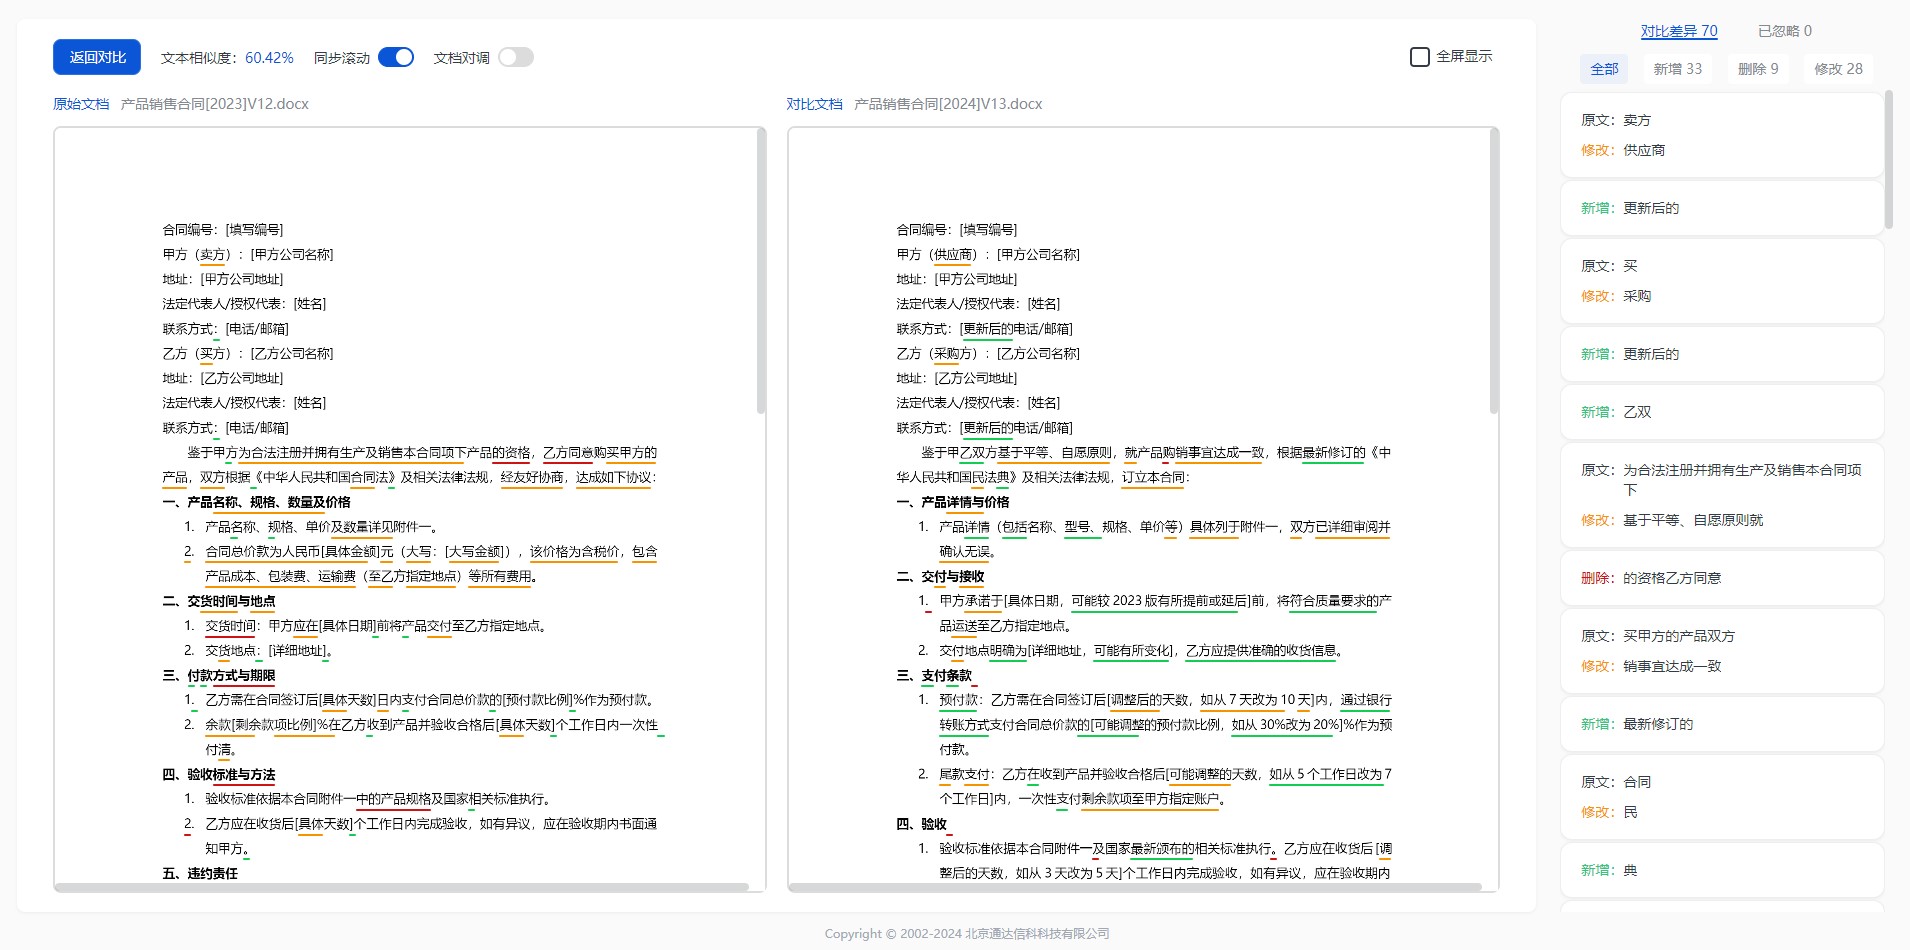Select the compared filename 产品销售合同[2024]V13.docx
This screenshot has width=1910, height=950.
[x=948, y=104]
